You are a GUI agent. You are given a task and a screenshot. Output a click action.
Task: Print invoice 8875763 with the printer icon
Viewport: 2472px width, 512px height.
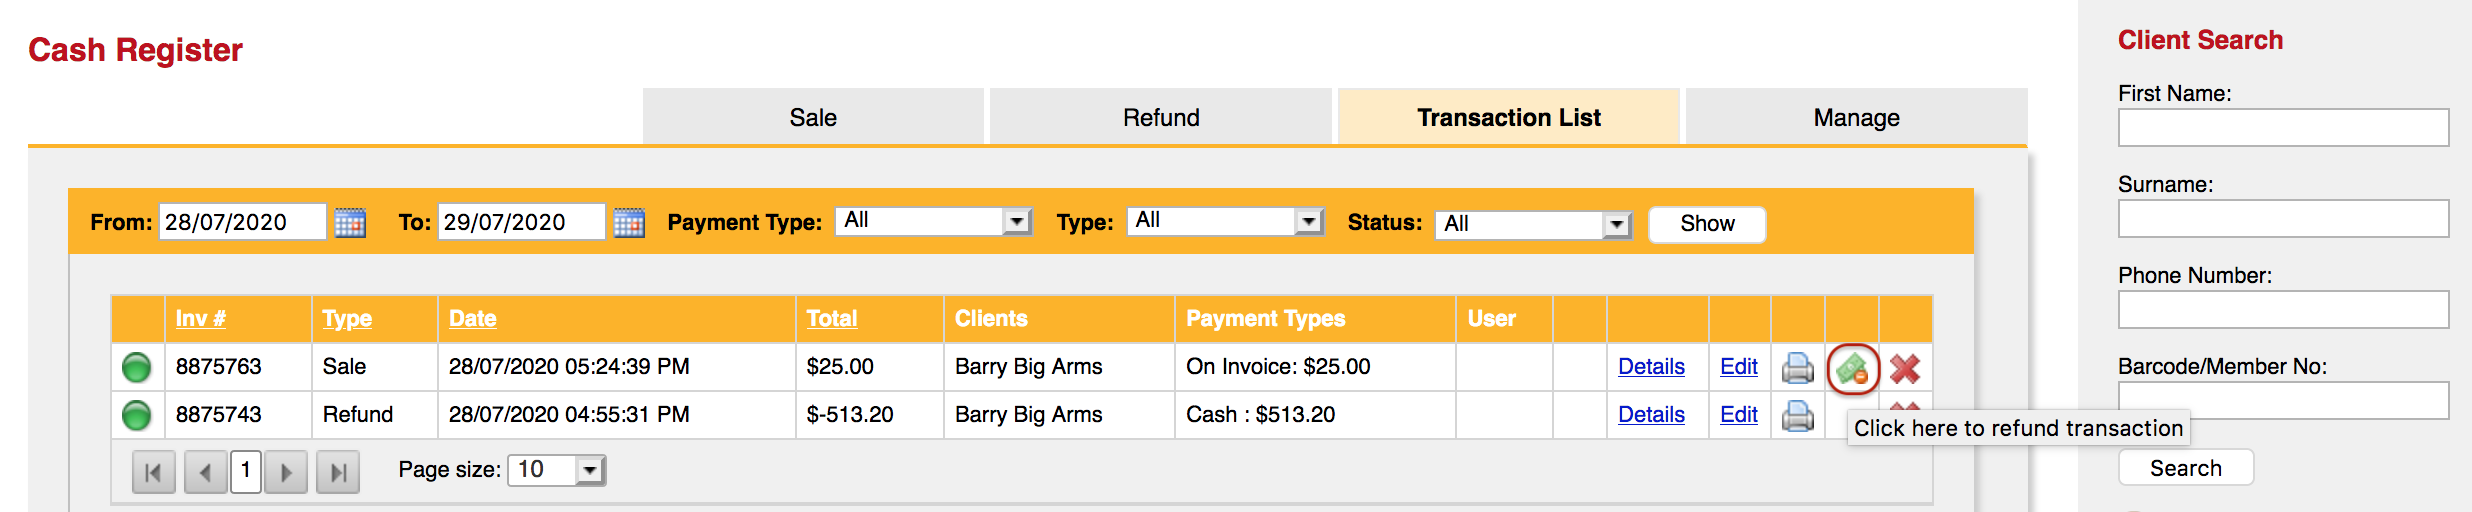coord(1797,368)
